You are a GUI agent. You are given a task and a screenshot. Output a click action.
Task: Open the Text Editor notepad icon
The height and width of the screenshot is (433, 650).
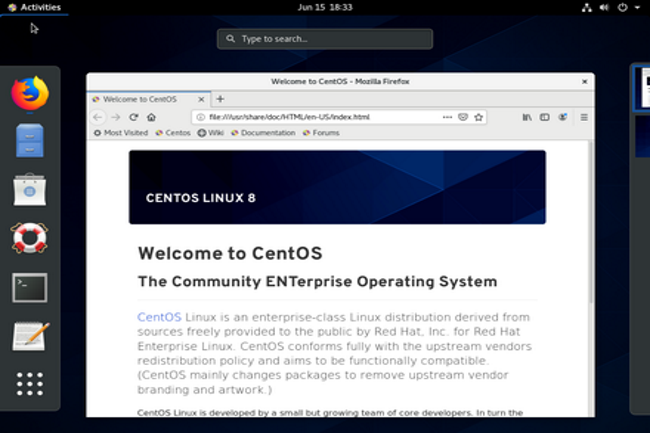[31, 336]
